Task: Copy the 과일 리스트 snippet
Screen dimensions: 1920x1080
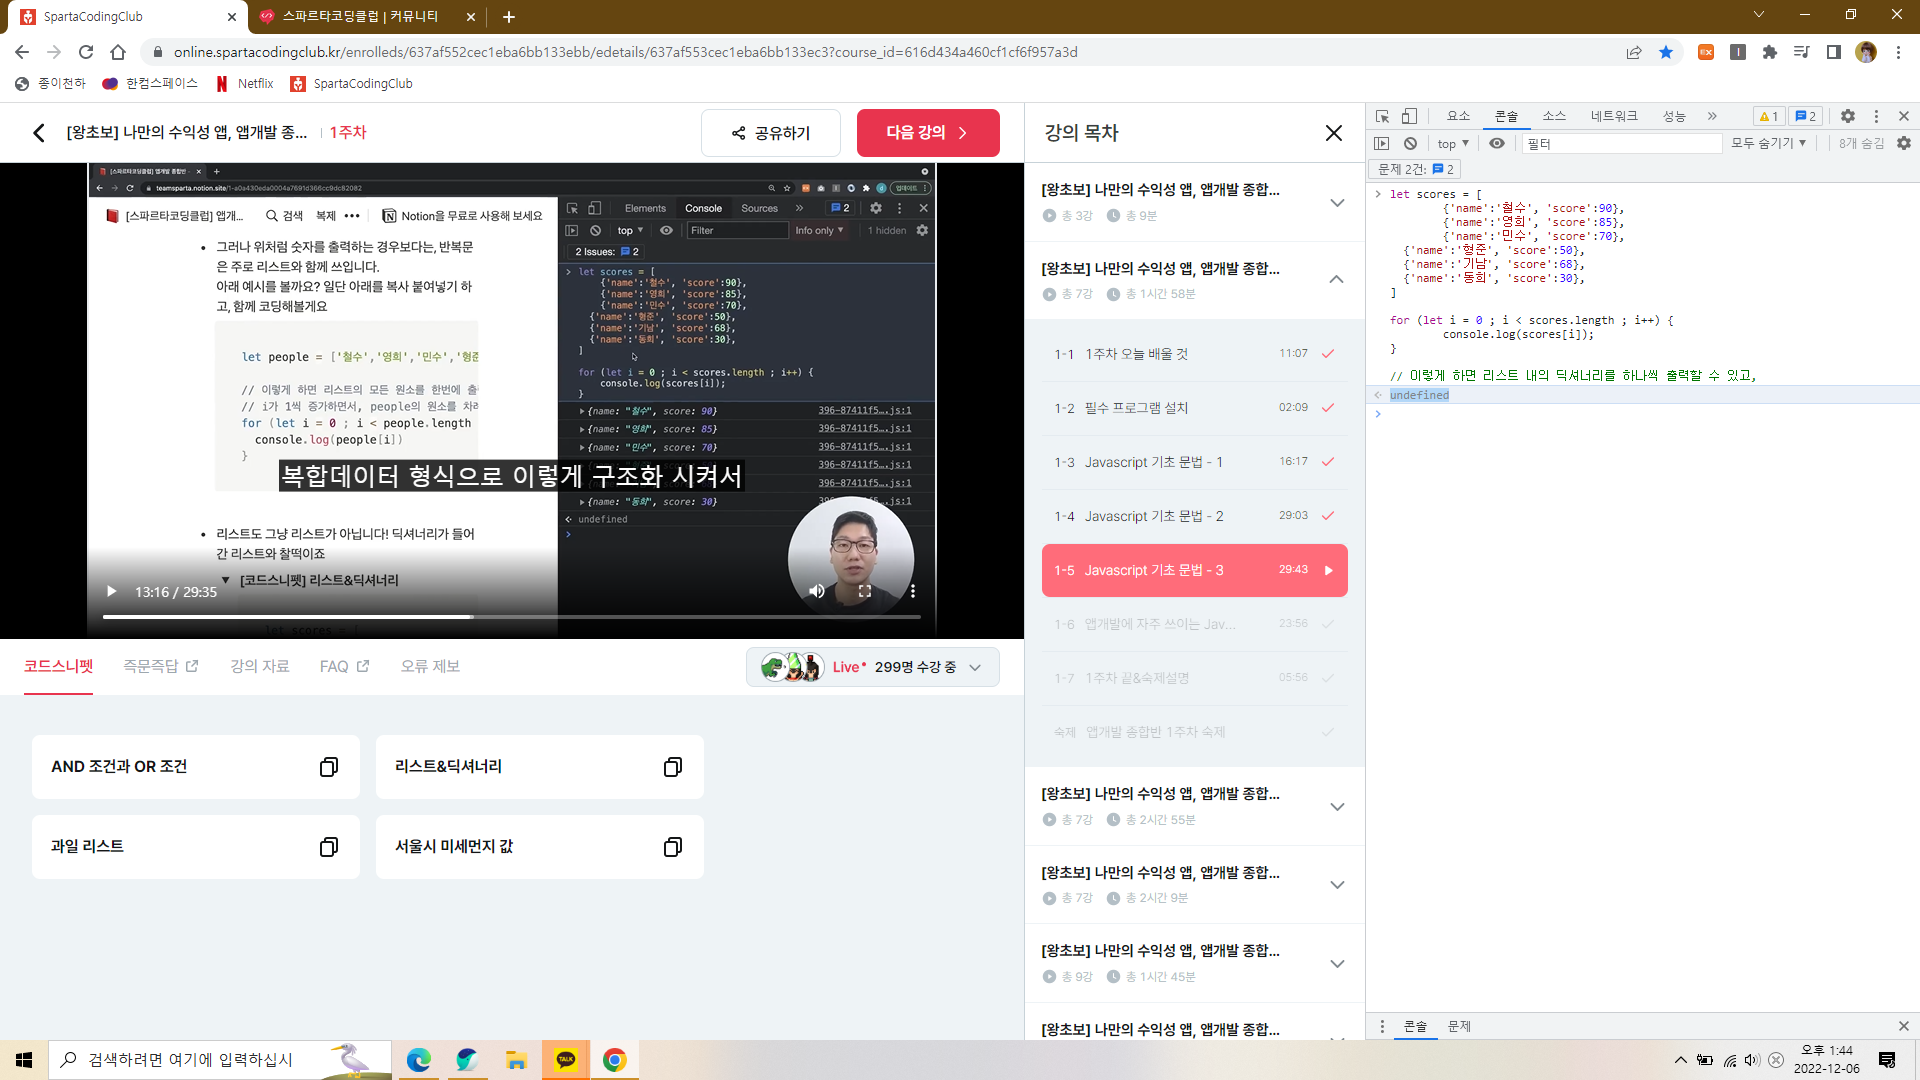Action: tap(329, 847)
